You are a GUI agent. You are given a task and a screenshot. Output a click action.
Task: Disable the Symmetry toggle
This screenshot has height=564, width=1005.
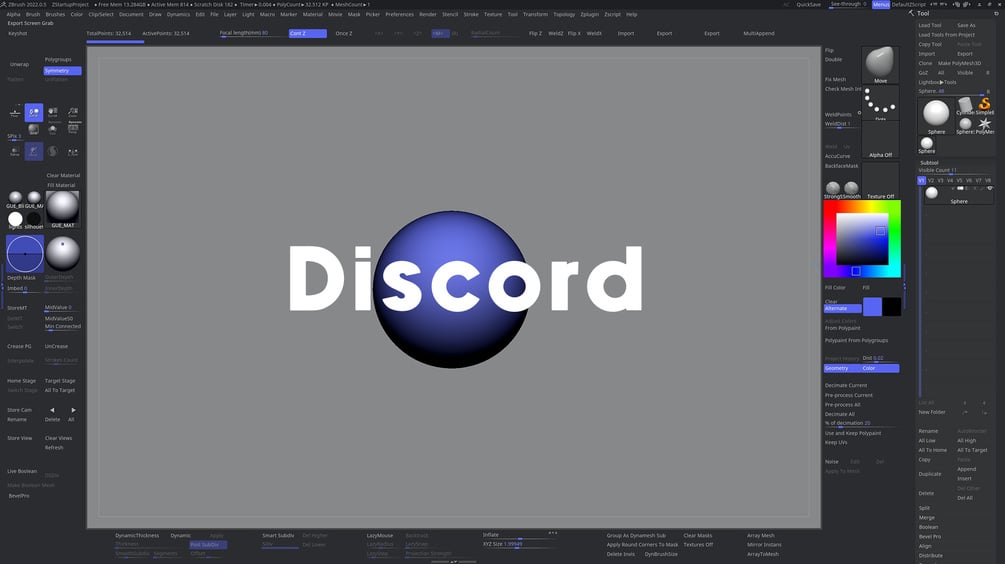coord(62,70)
